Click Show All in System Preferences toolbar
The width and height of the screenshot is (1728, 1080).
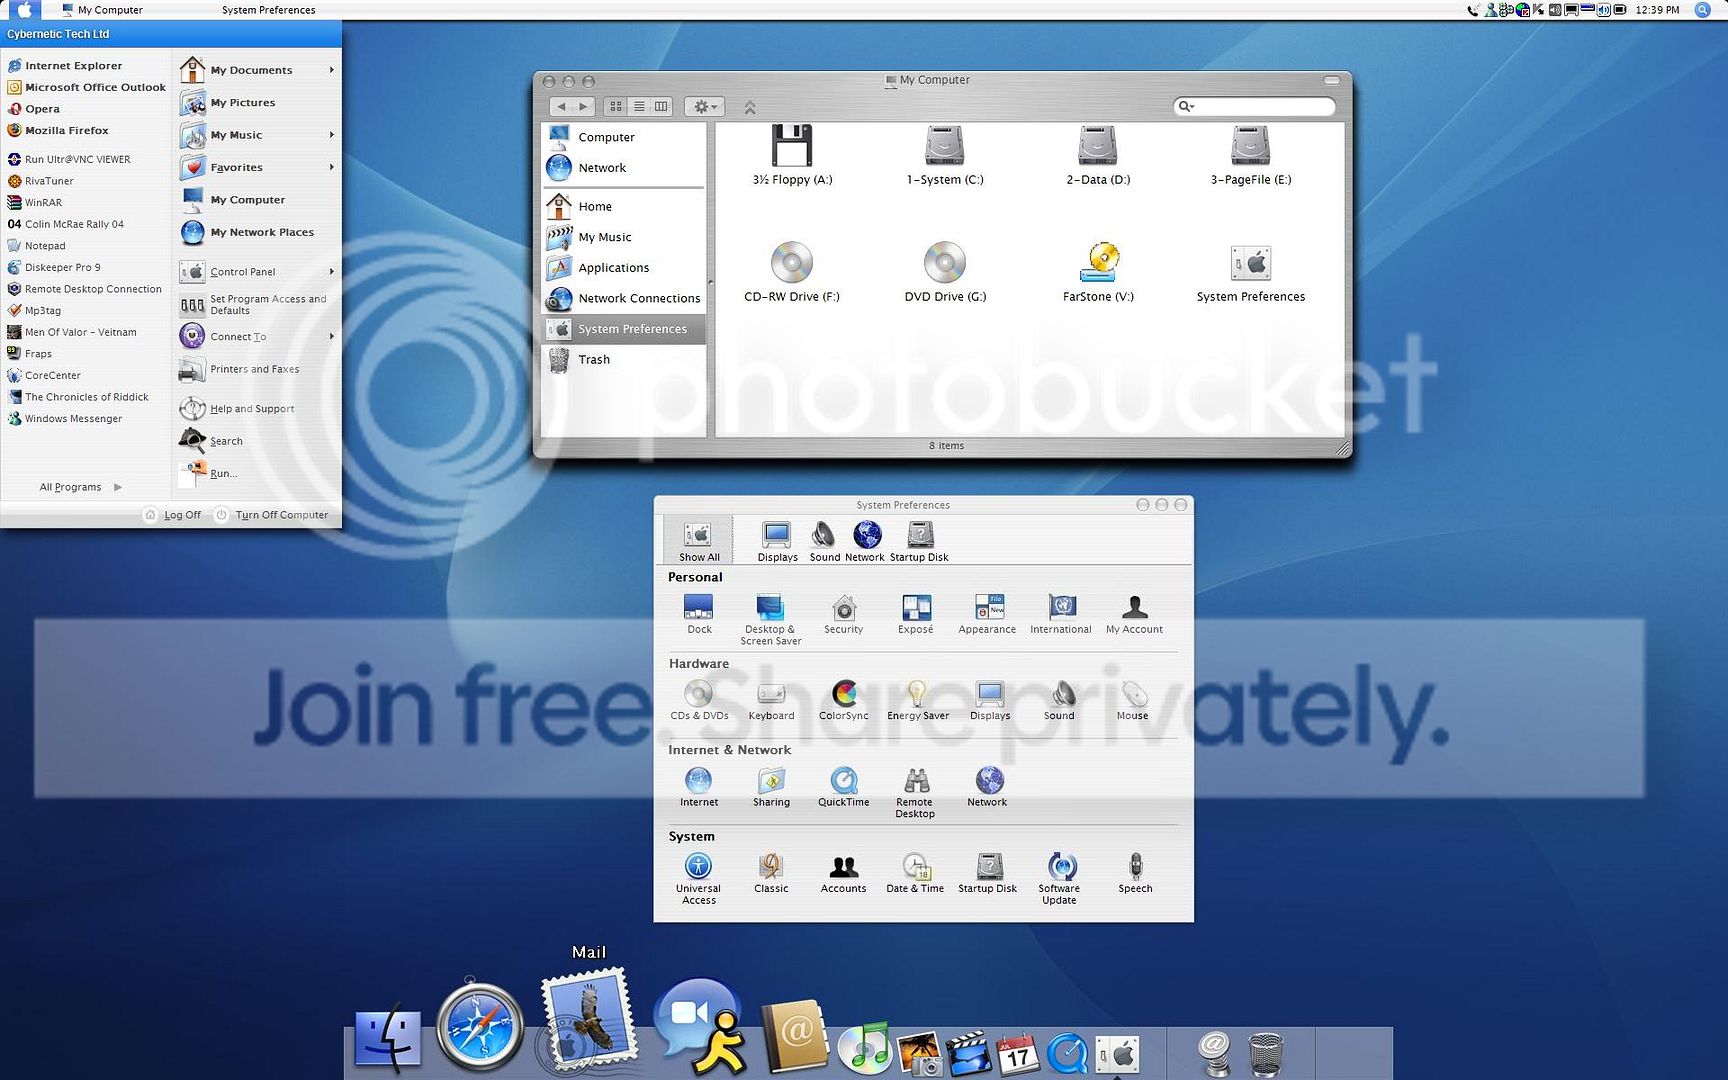[x=699, y=542]
